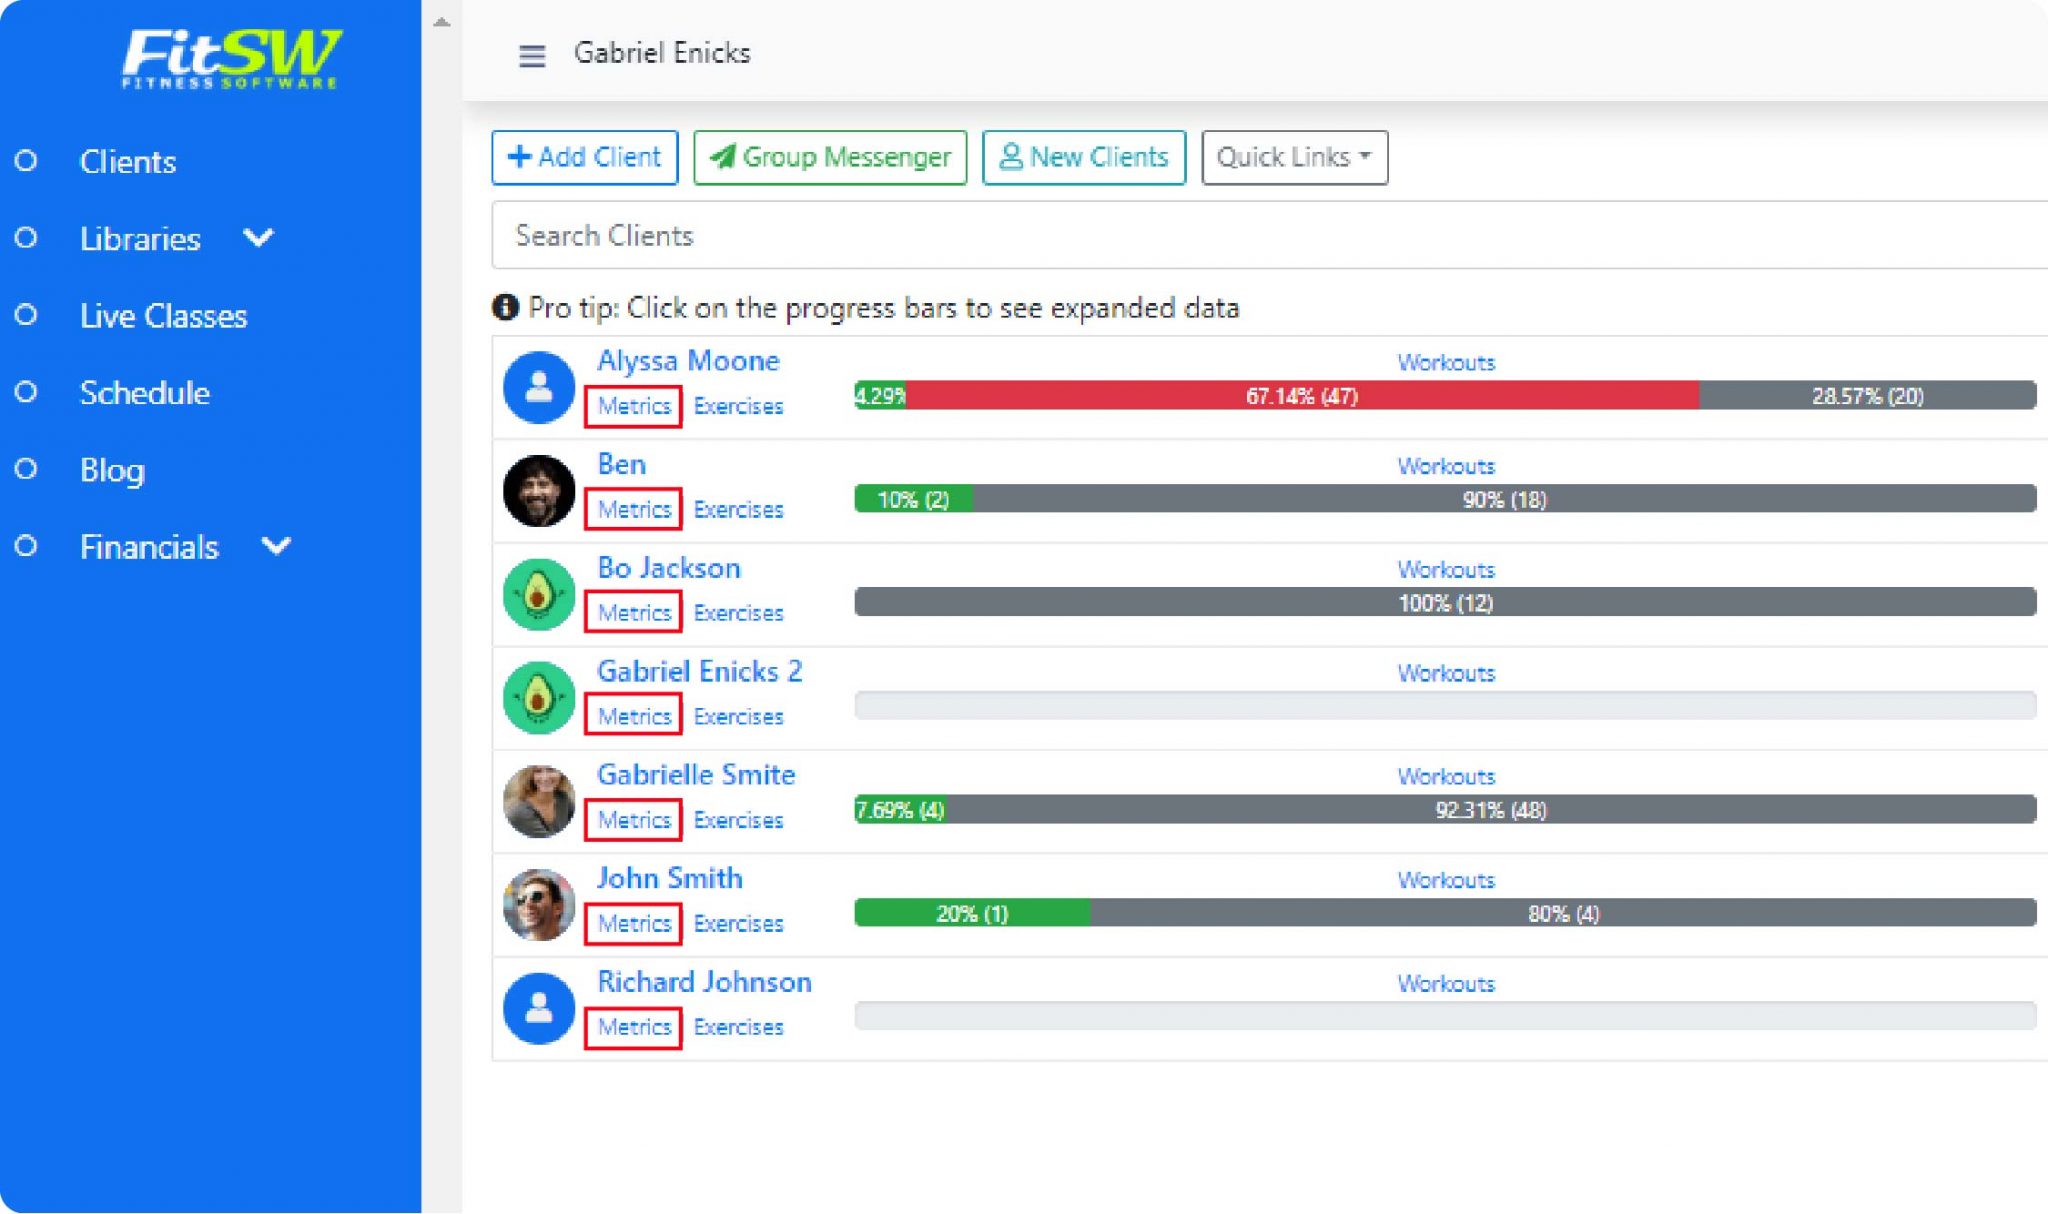
Task: Select Bo Jackson's avocado avatar
Action: pos(539,594)
